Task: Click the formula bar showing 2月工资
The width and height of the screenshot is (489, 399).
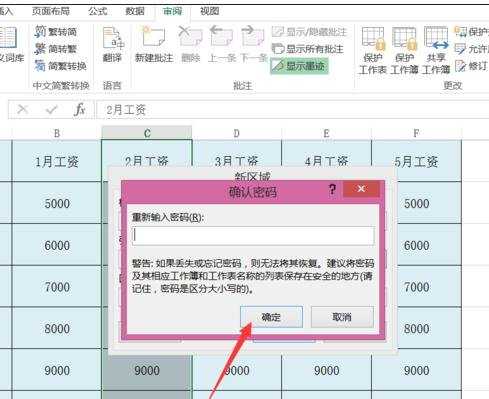Action: coord(292,110)
